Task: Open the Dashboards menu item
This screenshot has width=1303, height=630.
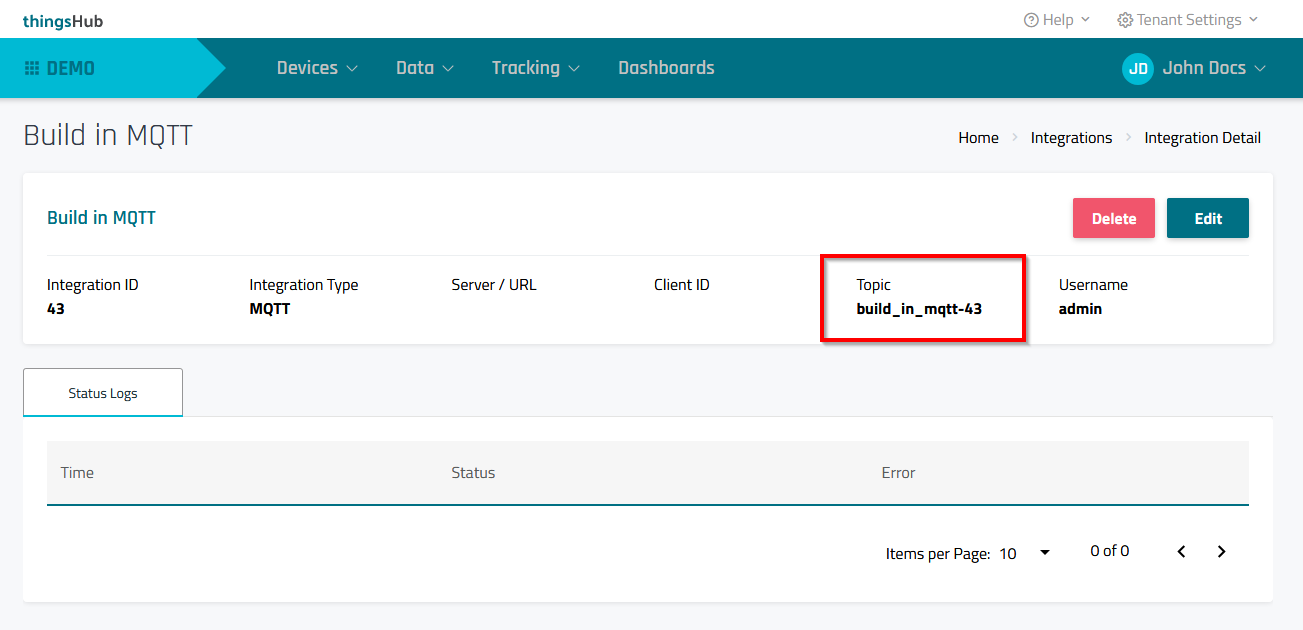Action: point(666,68)
